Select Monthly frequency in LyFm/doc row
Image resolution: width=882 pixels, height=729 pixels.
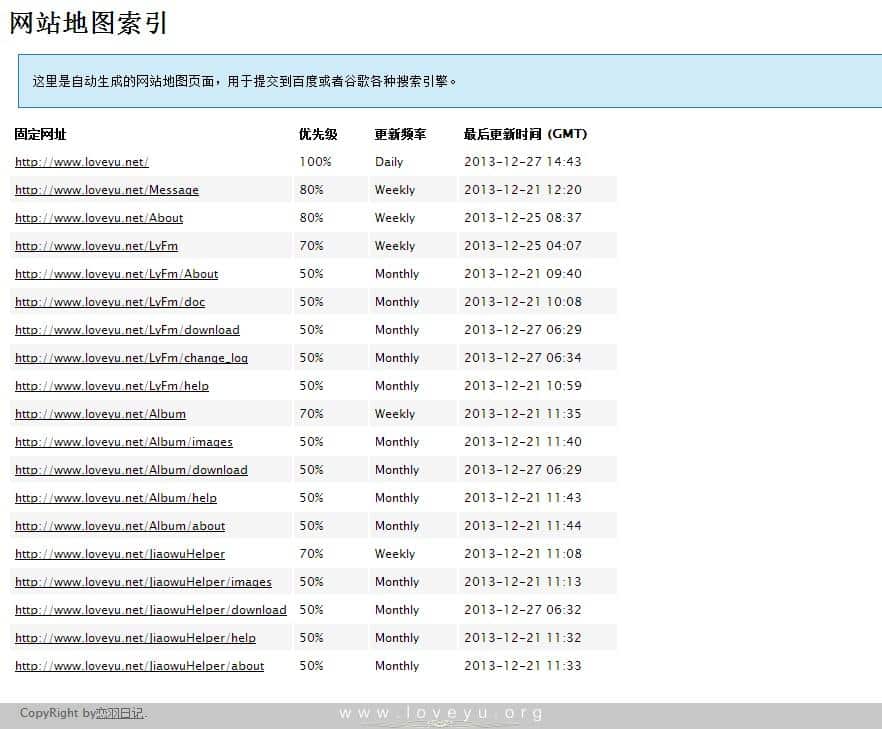point(397,302)
